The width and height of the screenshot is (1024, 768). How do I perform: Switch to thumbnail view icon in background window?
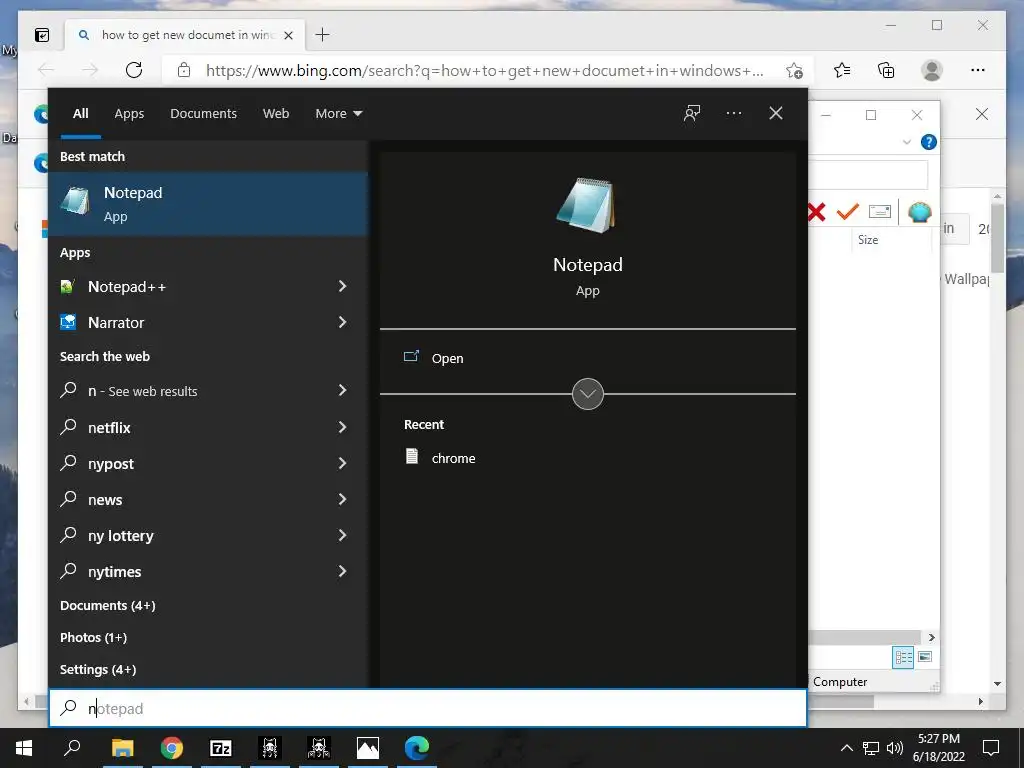tap(925, 656)
